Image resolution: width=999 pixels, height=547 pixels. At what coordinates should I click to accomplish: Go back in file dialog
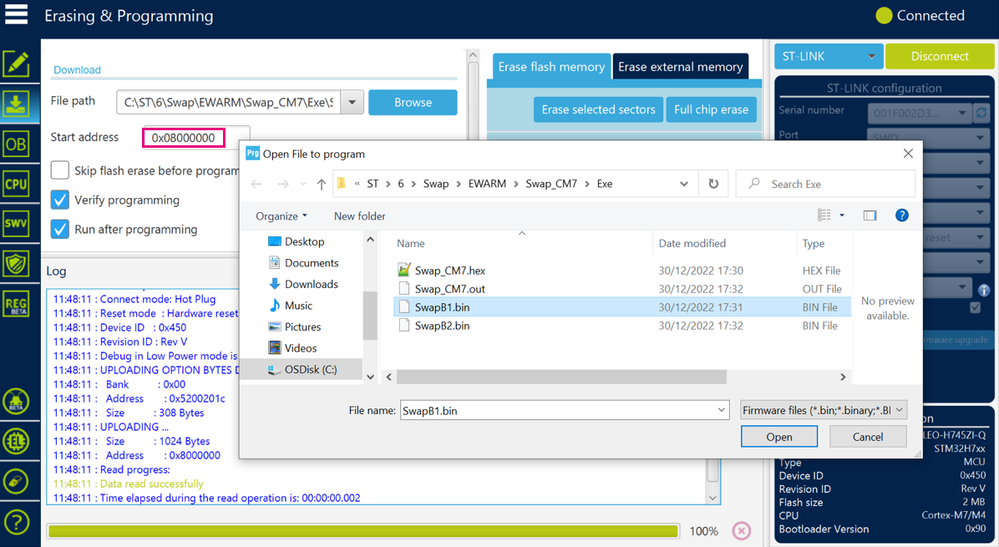pos(257,184)
